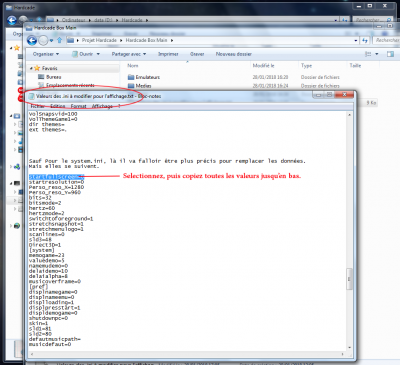Maximize the Bloc-notes window

click(329, 95)
